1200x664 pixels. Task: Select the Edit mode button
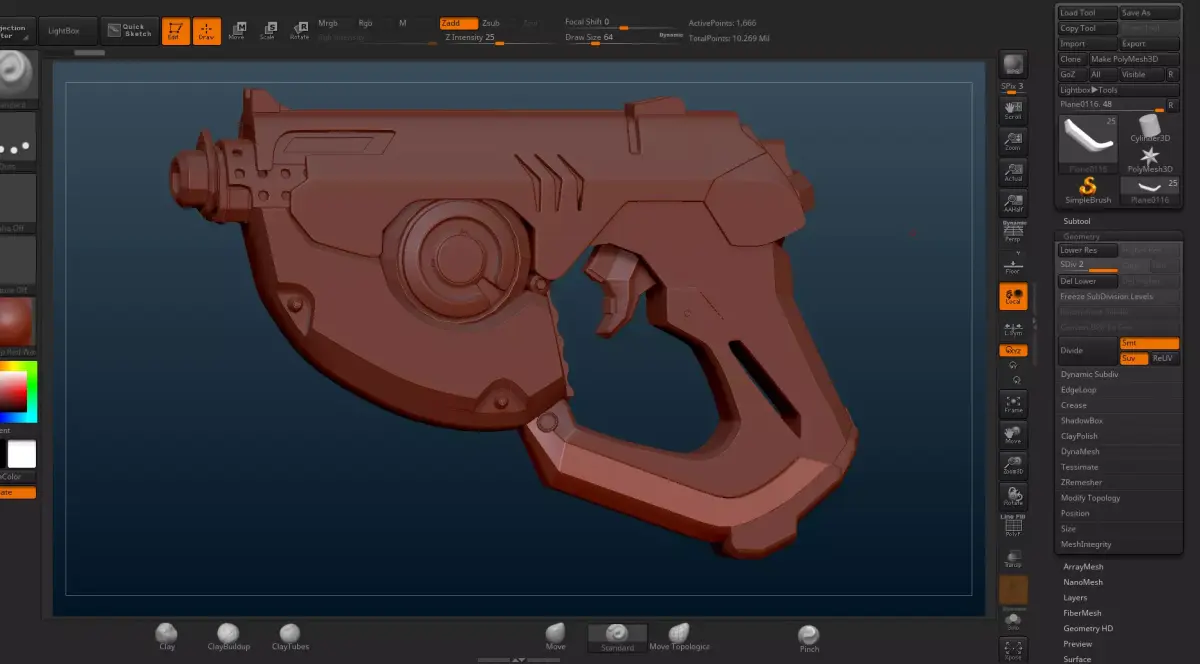point(175,31)
